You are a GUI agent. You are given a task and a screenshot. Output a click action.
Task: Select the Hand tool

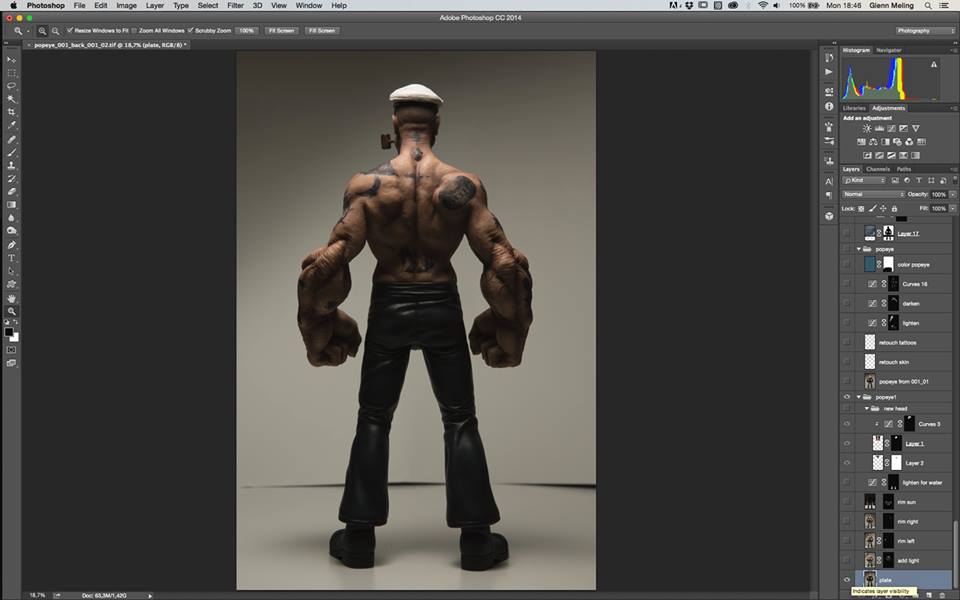point(12,298)
